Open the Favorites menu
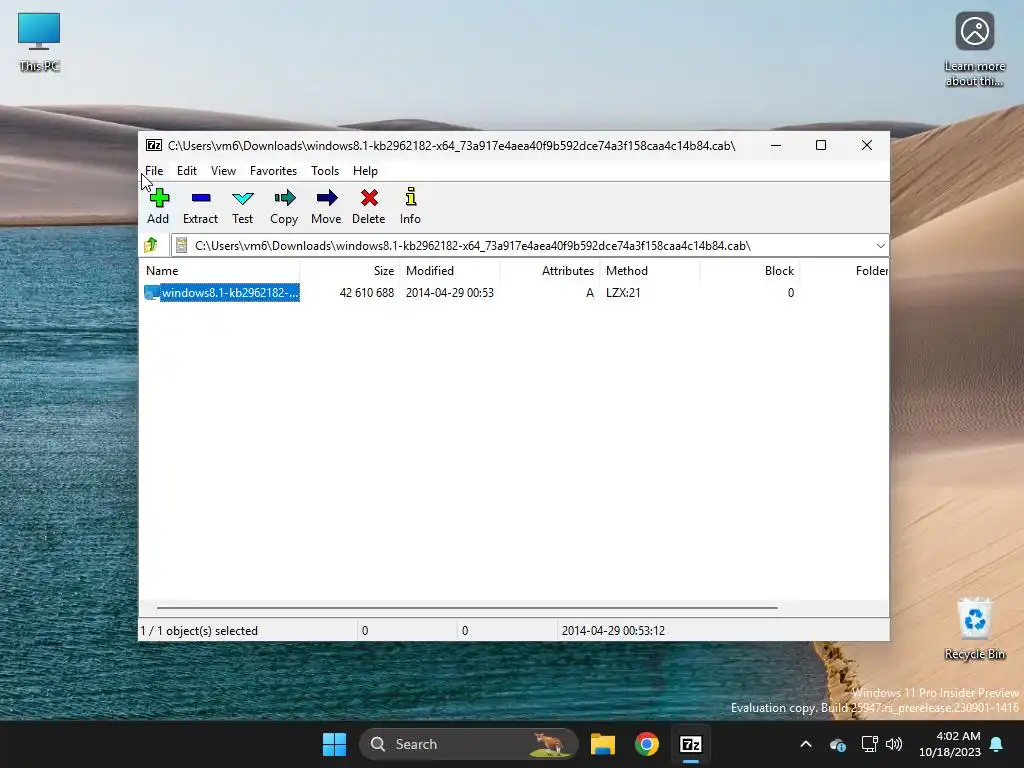Viewport: 1024px width, 768px height. tap(273, 170)
